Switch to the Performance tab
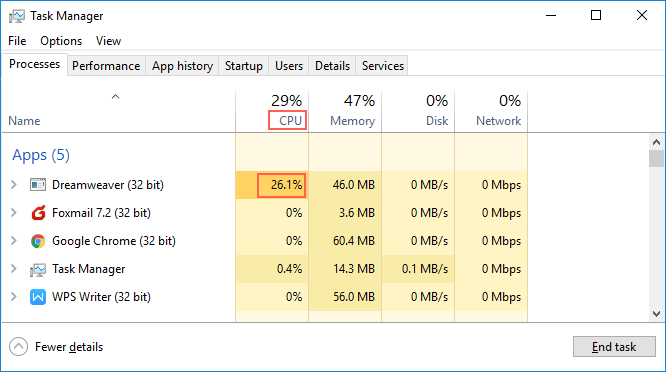The image size is (666, 372). pyautogui.click(x=106, y=66)
